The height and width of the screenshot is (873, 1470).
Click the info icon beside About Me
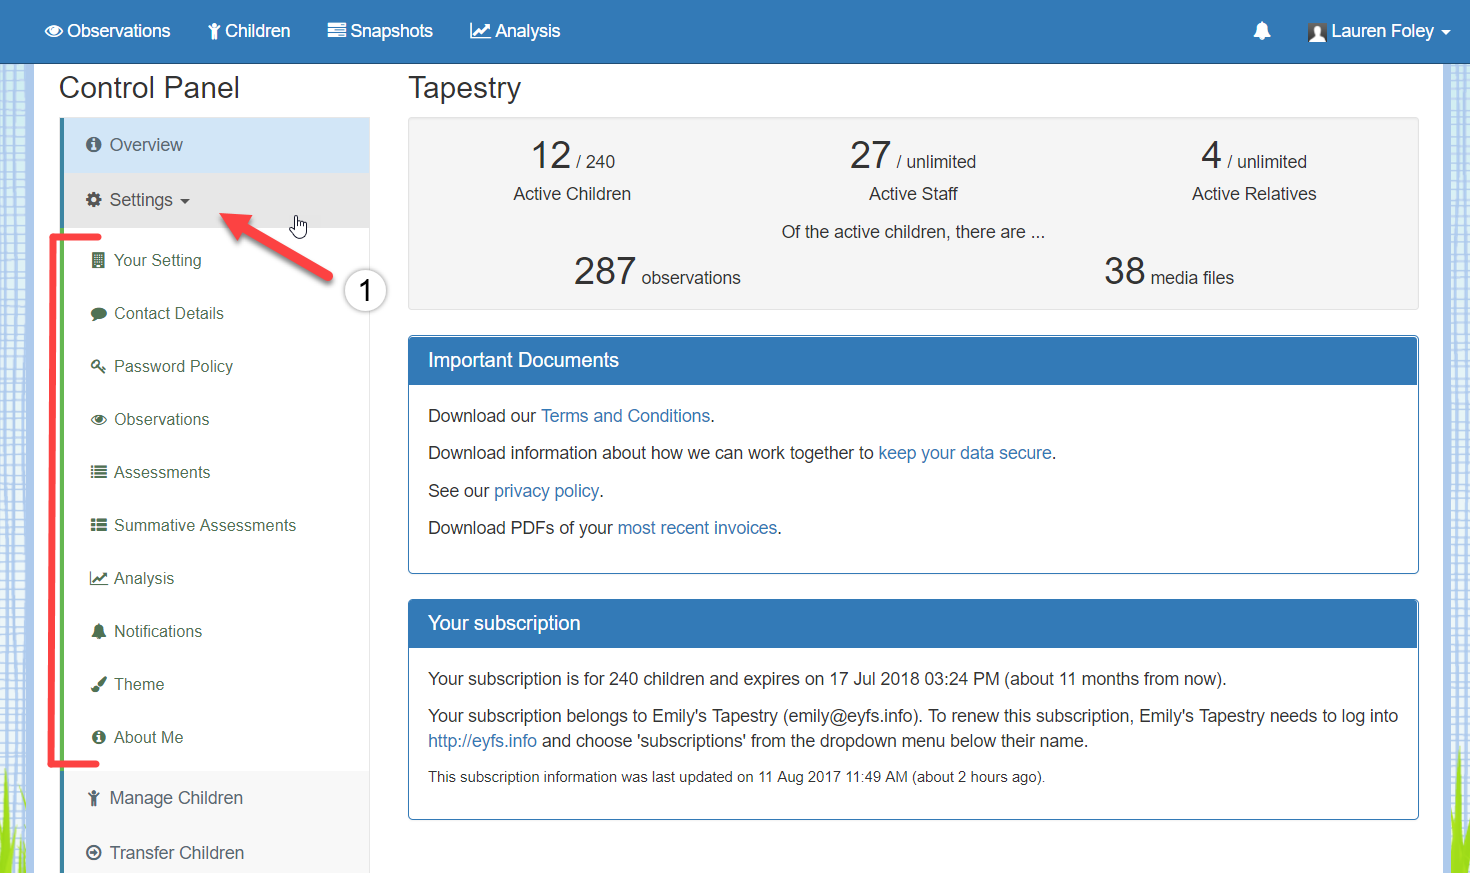pos(99,737)
